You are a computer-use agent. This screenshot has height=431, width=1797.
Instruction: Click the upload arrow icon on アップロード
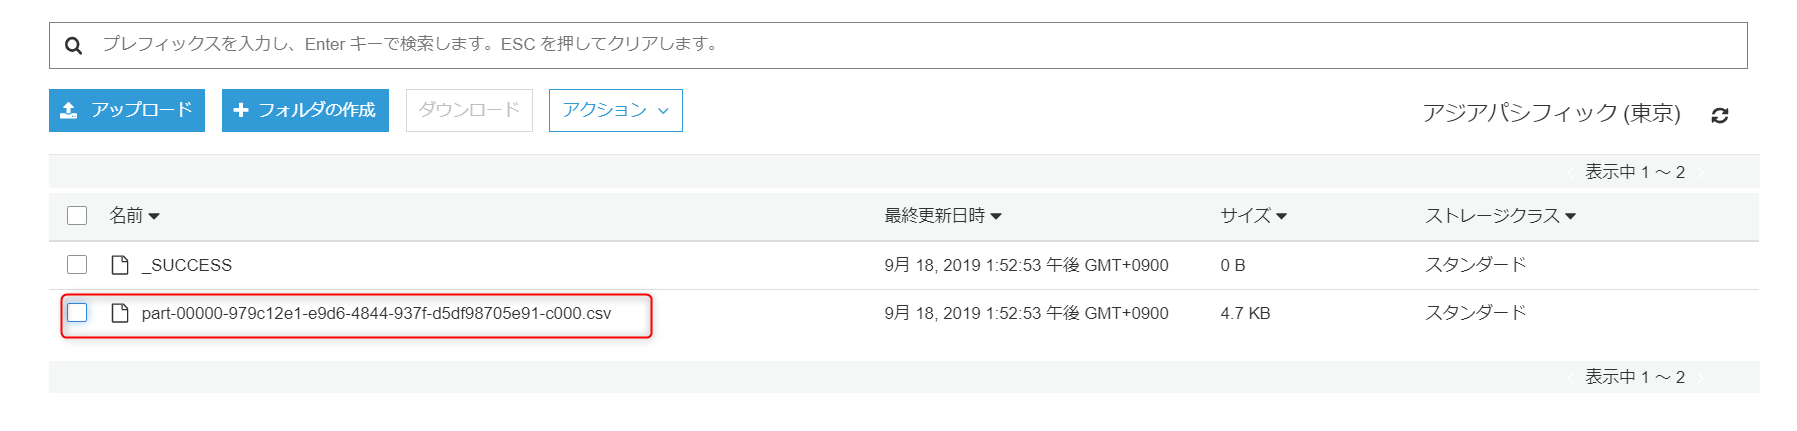coord(69,110)
